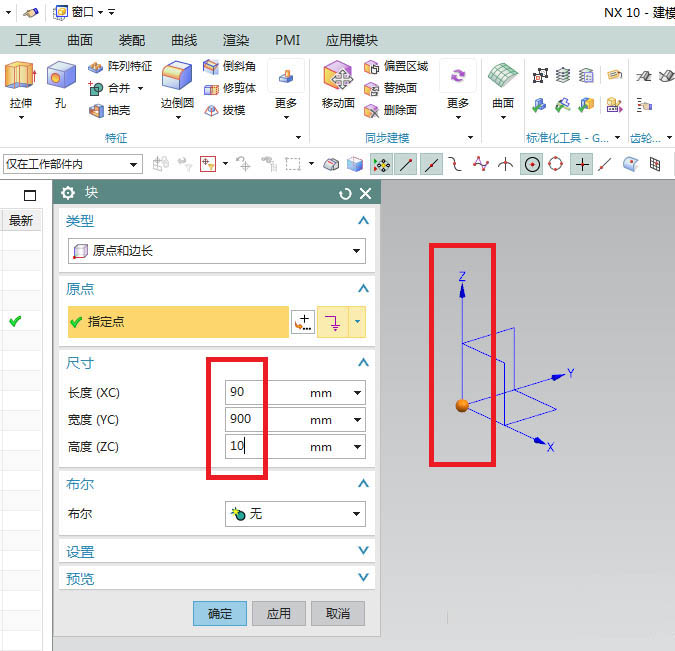Open the point dialog icon next to 指定点
The width and height of the screenshot is (675, 651).
pyautogui.click(x=303, y=322)
